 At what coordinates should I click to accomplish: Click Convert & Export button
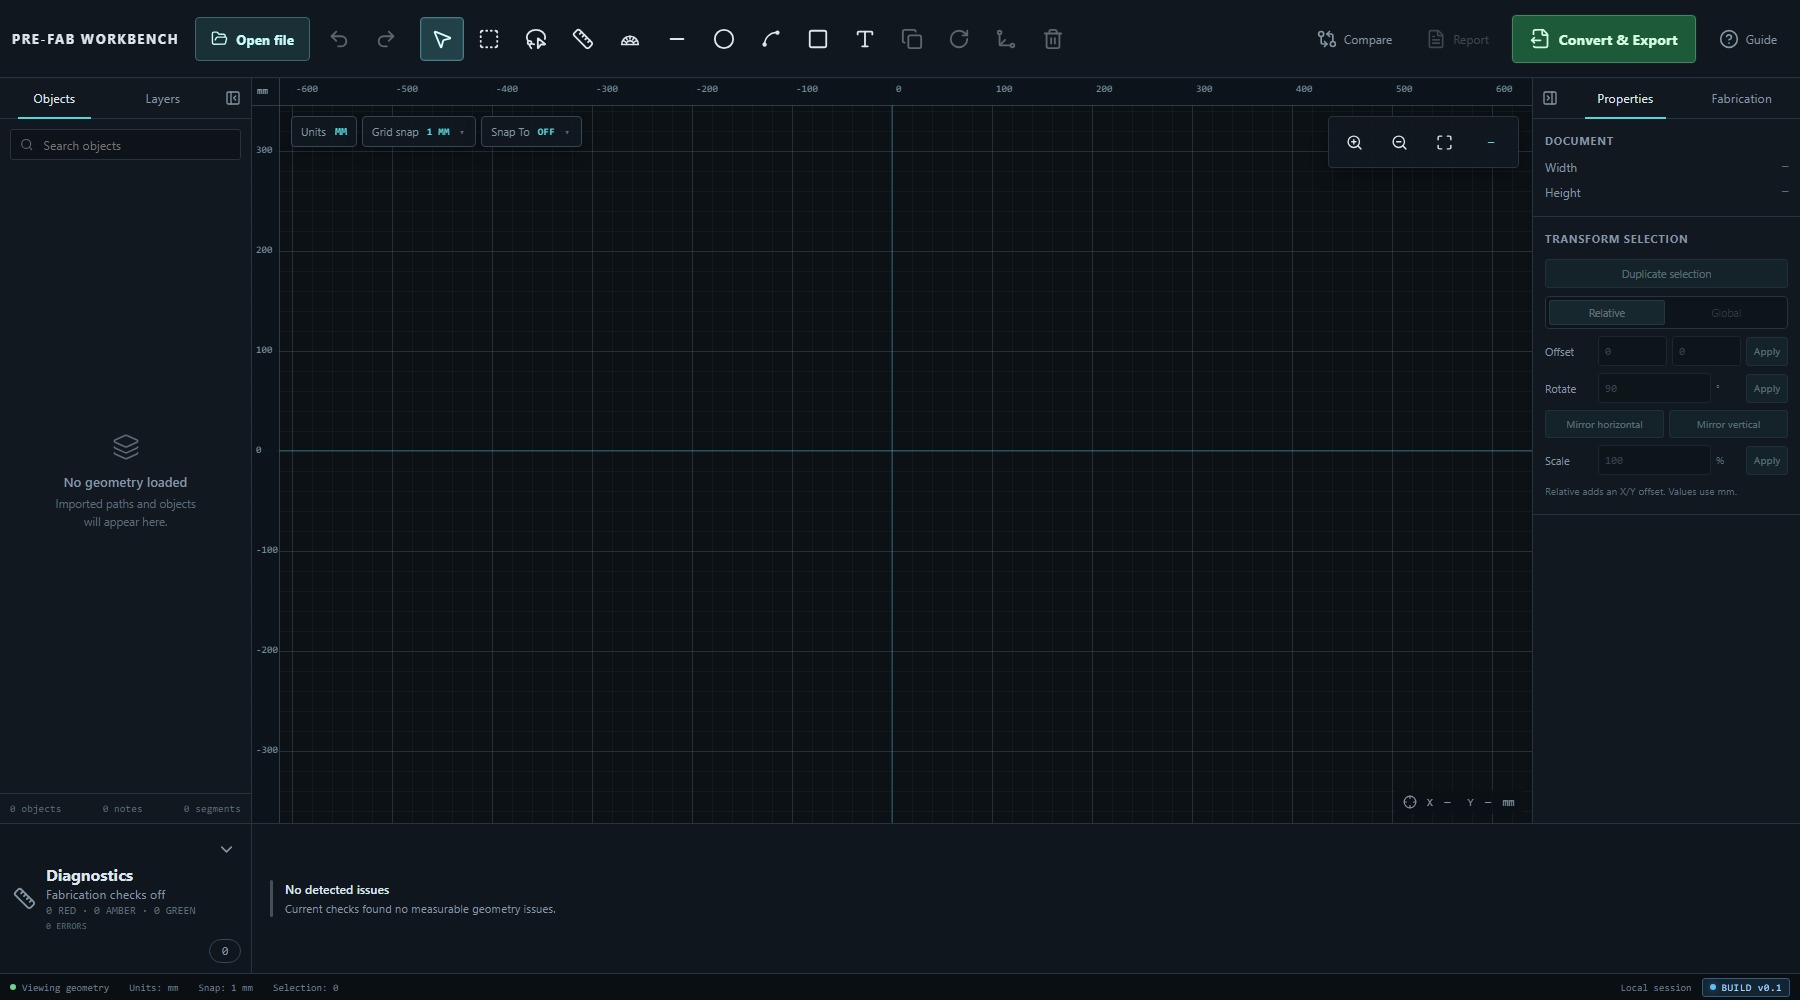point(1604,39)
